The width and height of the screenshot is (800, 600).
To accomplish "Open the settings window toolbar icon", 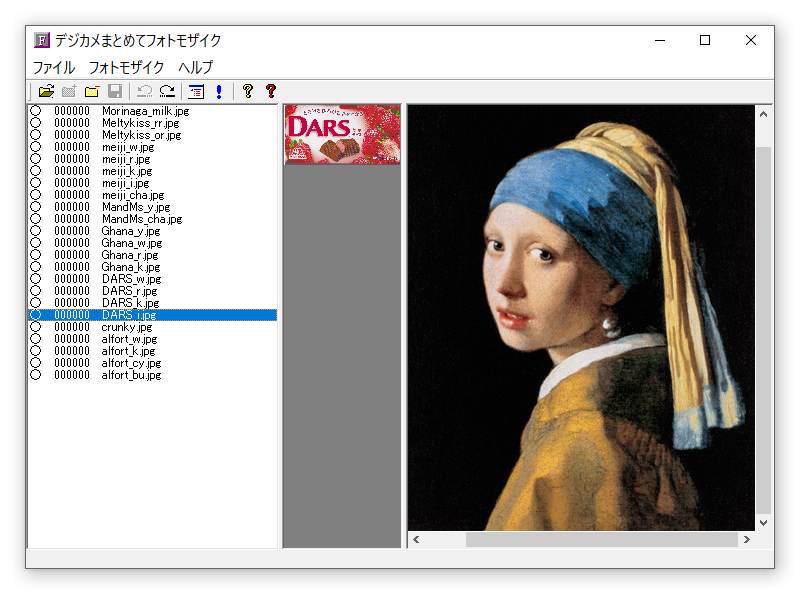I will (x=196, y=91).
